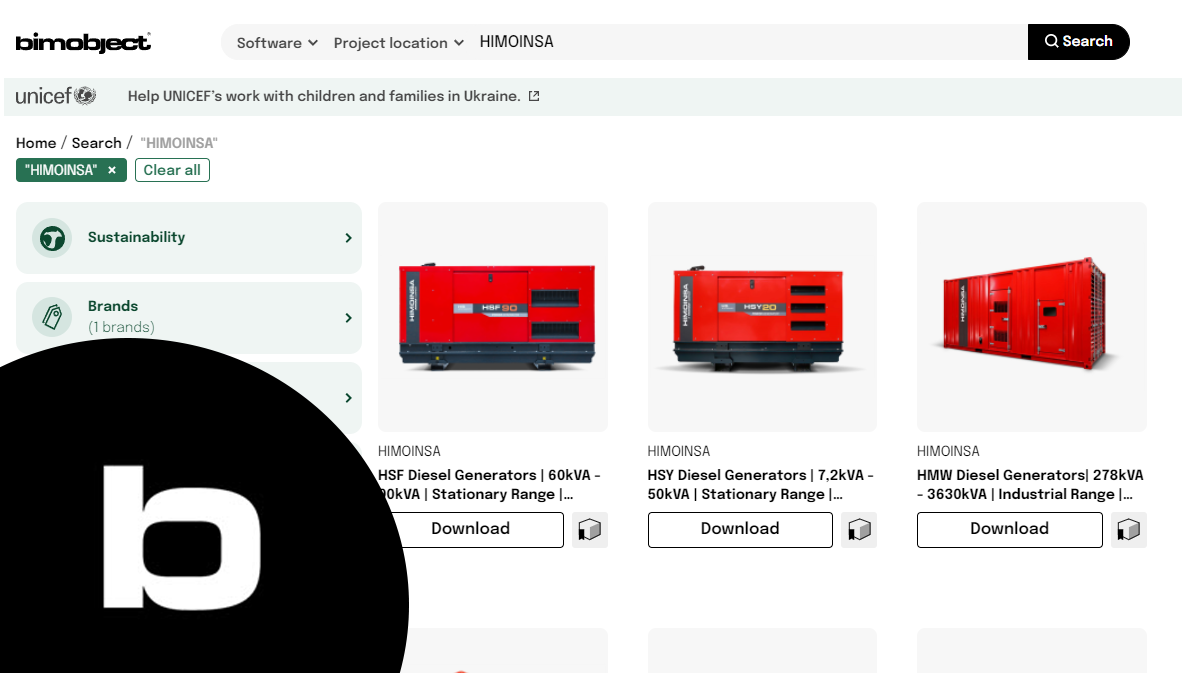
Task: Download the HMW Diesel Generators object
Action: click(1009, 529)
